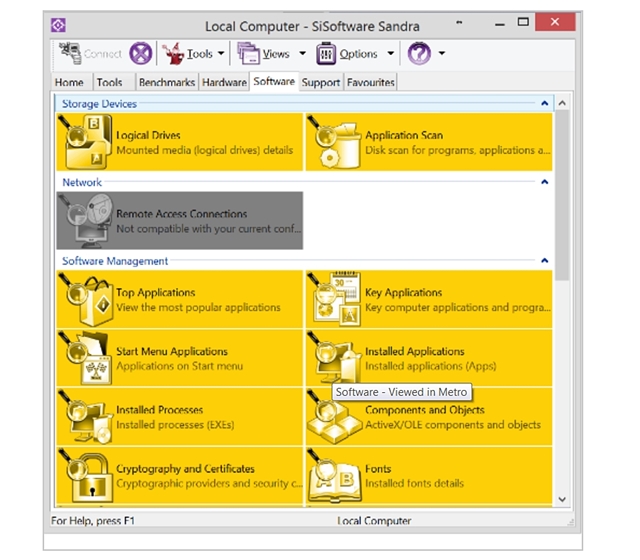640x560 pixels.
Task: Open the Installed Processes icon
Action: pos(85,417)
